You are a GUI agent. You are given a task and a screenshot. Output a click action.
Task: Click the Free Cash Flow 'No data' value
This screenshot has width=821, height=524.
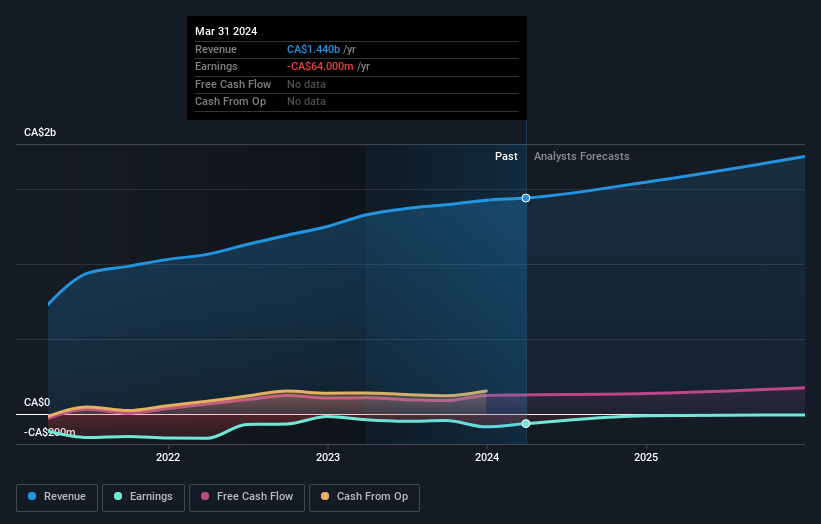[x=306, y=84]
